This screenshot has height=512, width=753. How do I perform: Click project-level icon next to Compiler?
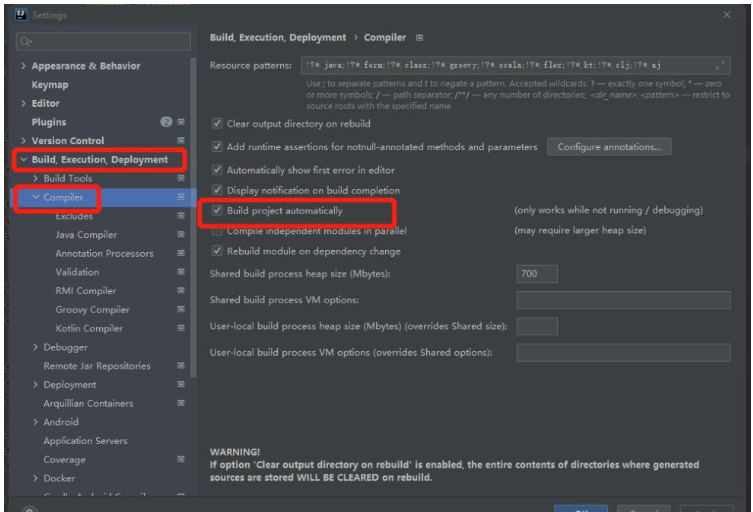[x=181, y=197]
